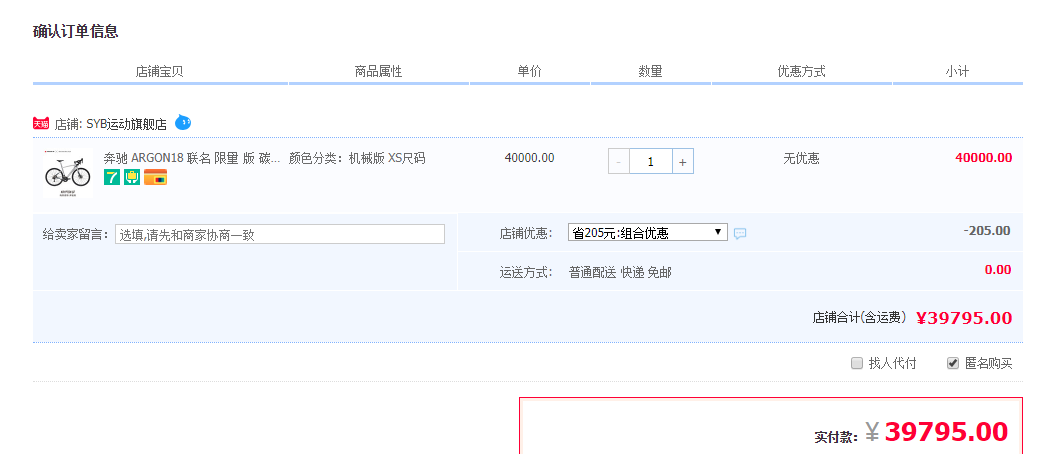Image resolution: width=1050 pixels, height=454 pixels.
Task: Click the 普通配送 快递 免邮 shipping text
Action: coord(620,273)
